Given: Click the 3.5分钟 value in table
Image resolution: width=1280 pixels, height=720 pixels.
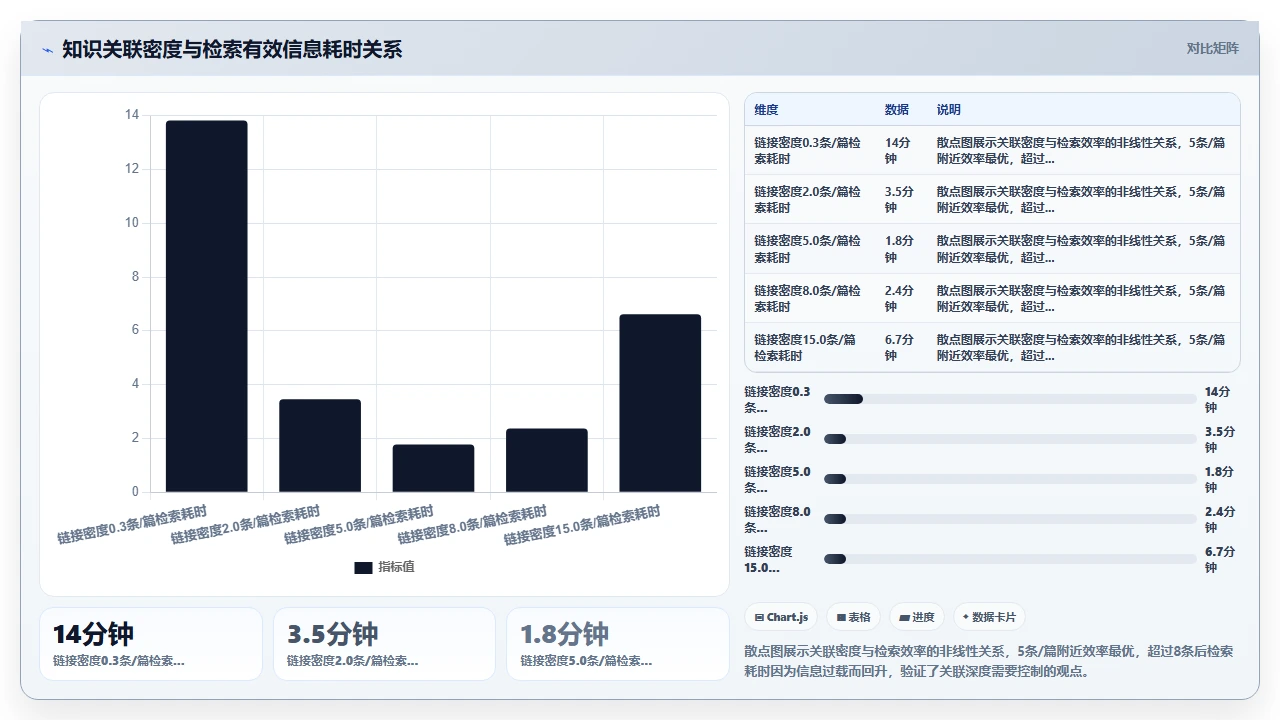Looking at the screenshot, I should click(900, 199).
